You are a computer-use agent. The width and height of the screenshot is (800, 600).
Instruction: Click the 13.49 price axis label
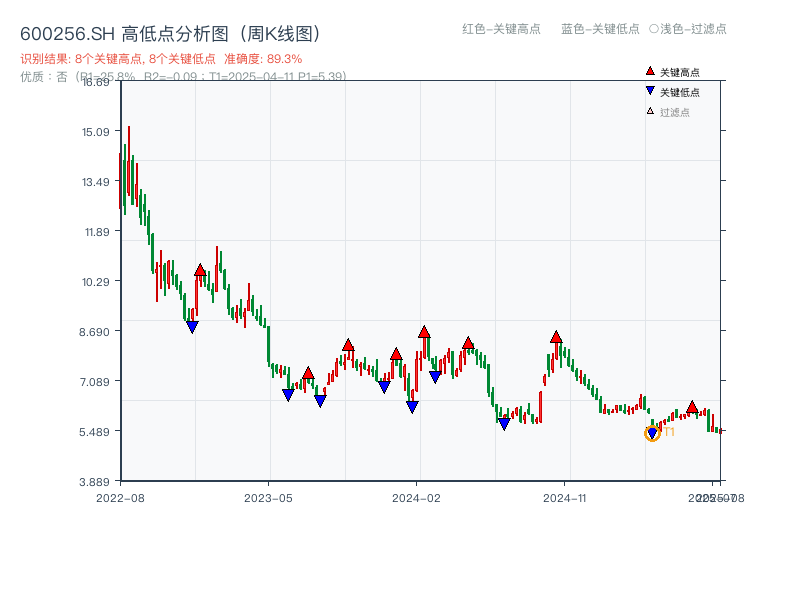[95, 182]
